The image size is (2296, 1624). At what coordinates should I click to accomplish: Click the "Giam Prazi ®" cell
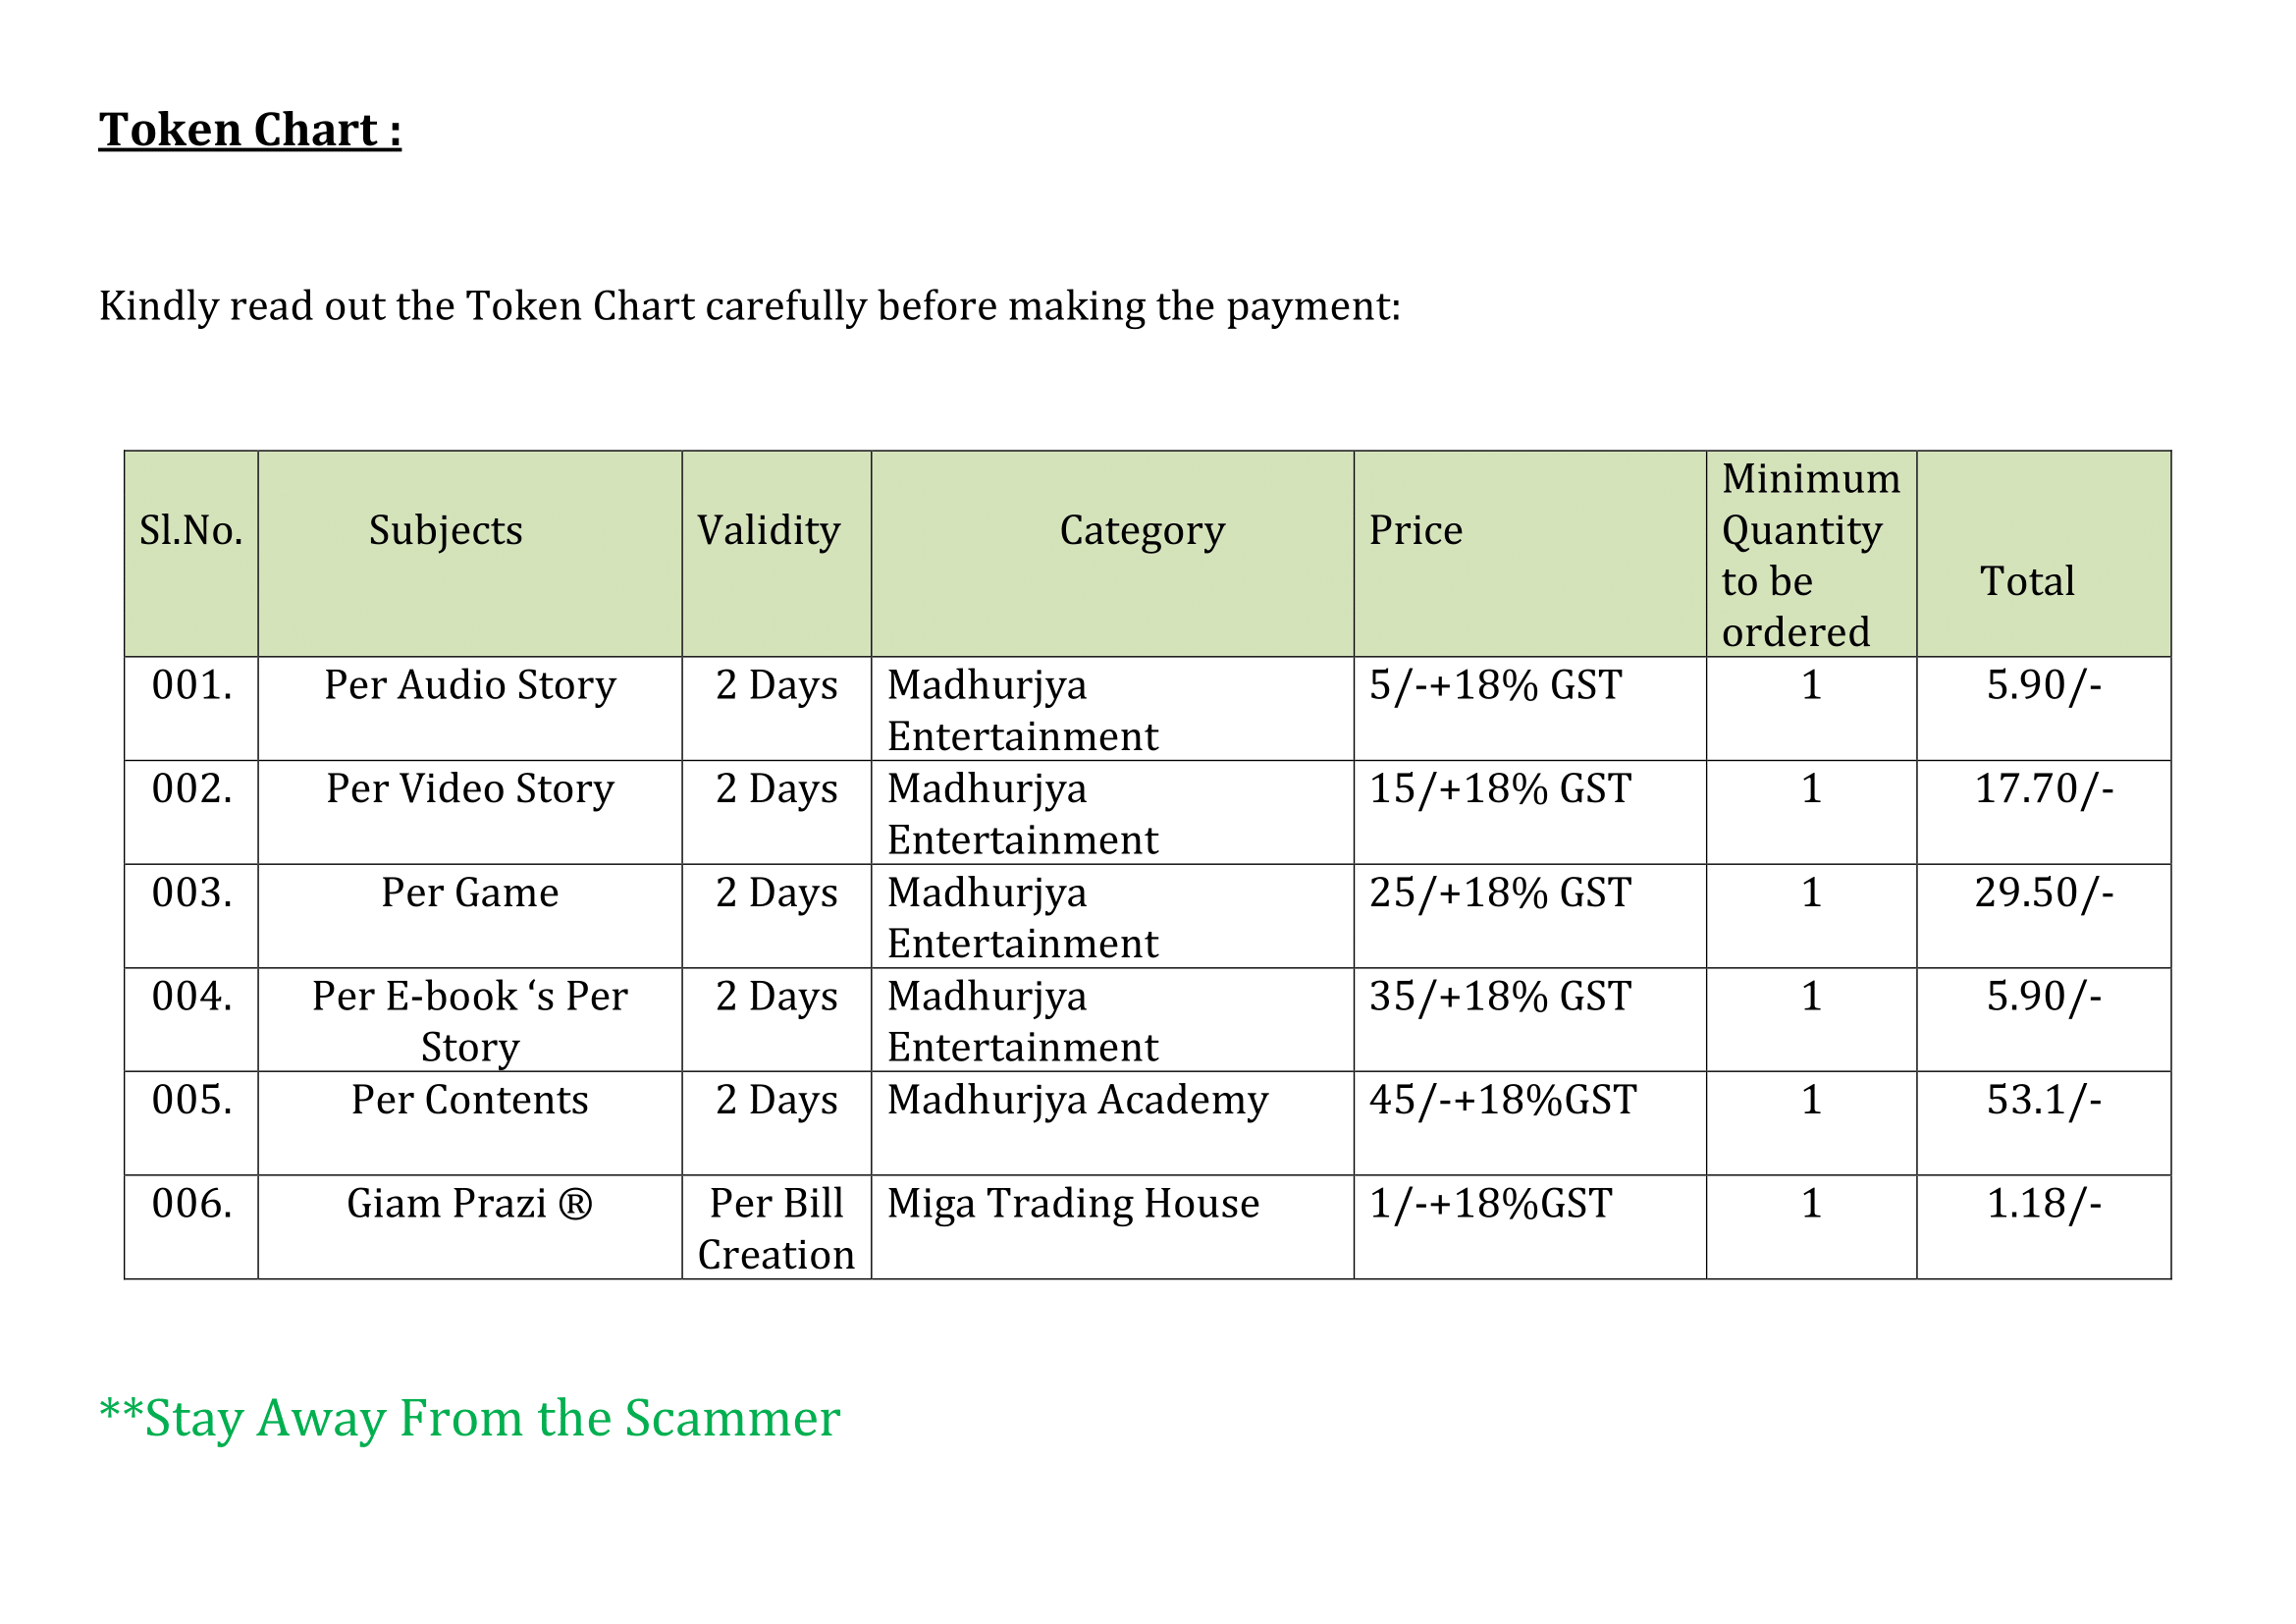pos(470,1204)
